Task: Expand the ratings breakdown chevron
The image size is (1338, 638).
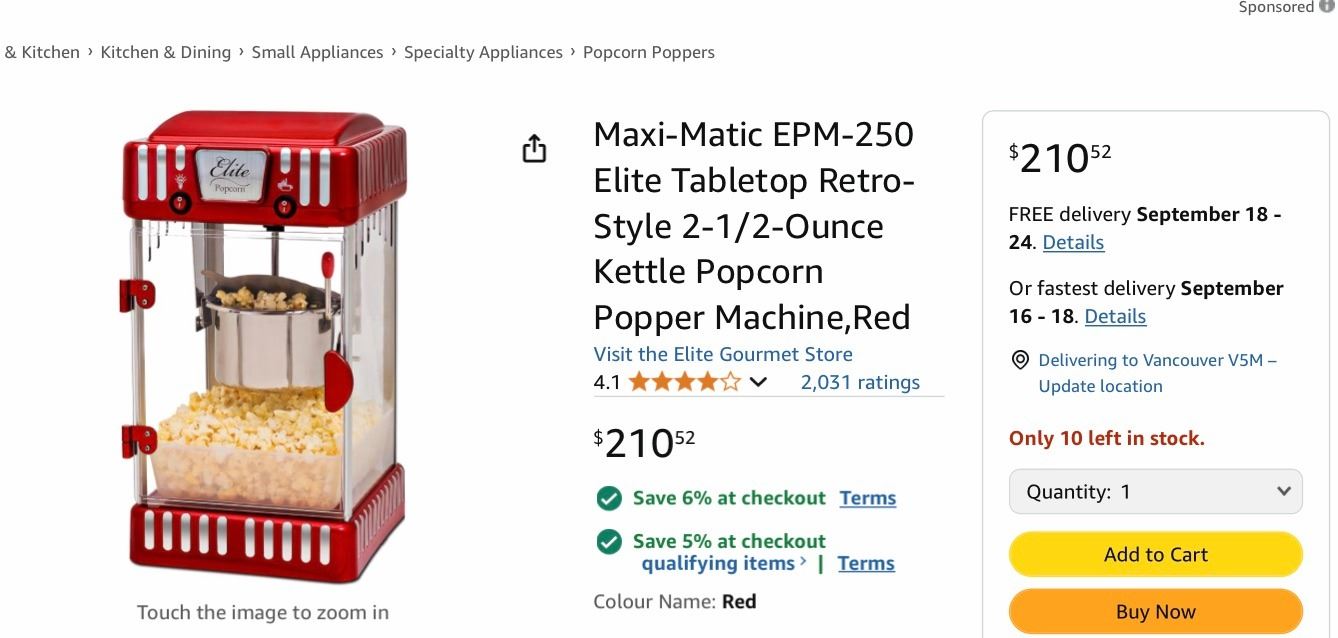Action: (759, 382)
